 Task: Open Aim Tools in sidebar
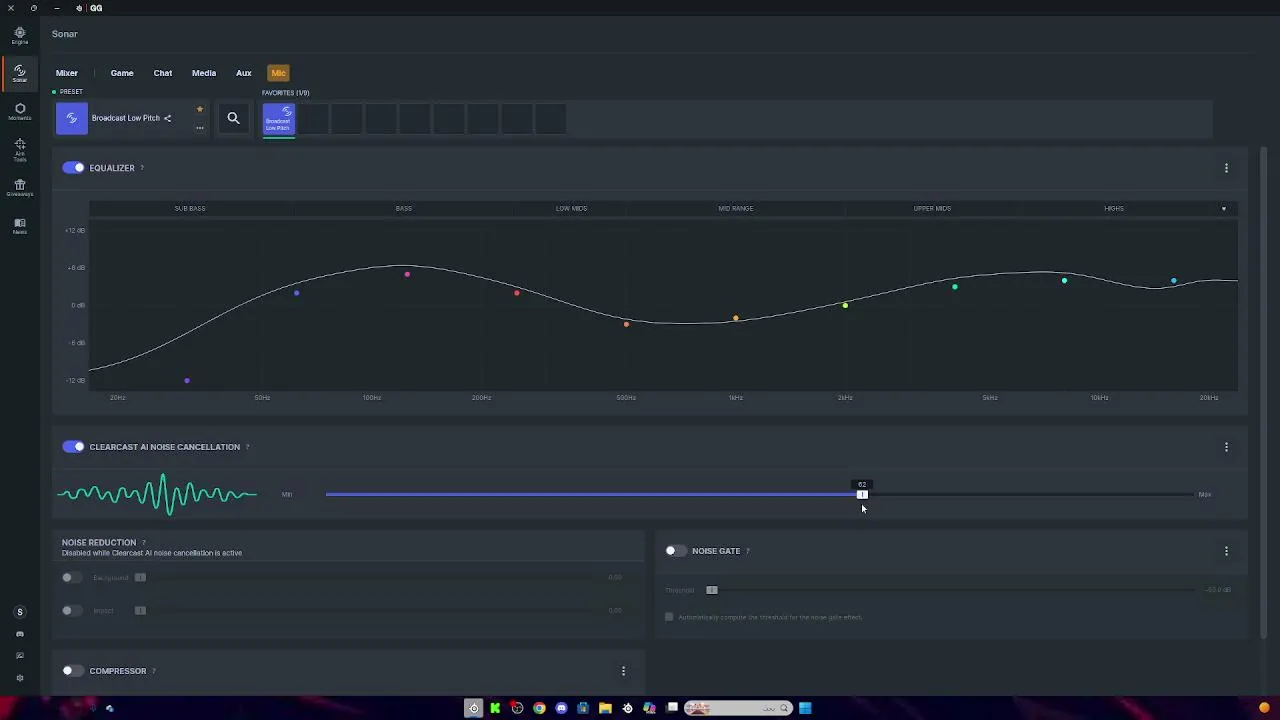tap(19, 150)
